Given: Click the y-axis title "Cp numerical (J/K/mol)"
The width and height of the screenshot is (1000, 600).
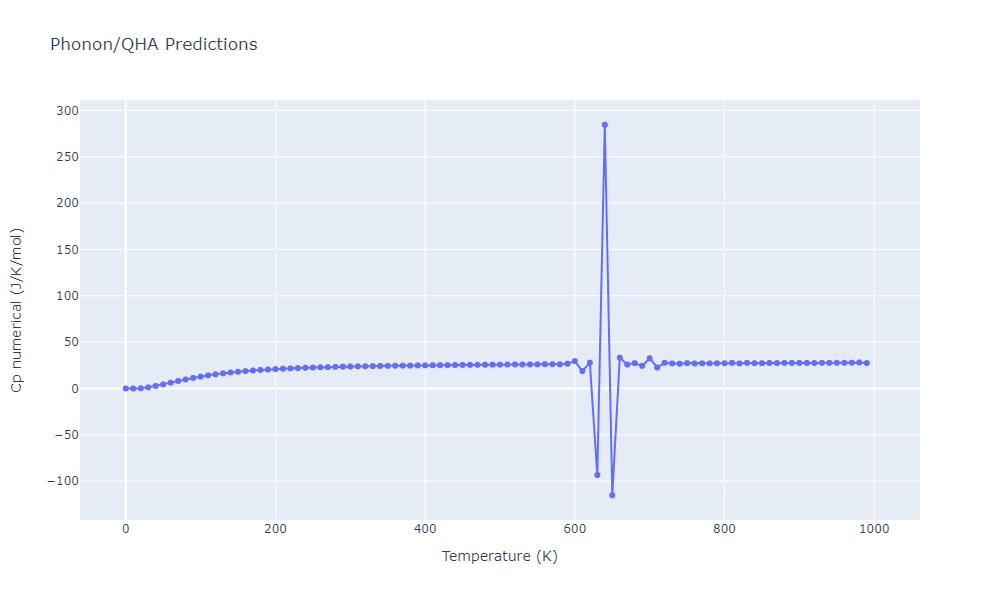Looking at the screenshot, I should pyautogui.click(x=17, y=309).
